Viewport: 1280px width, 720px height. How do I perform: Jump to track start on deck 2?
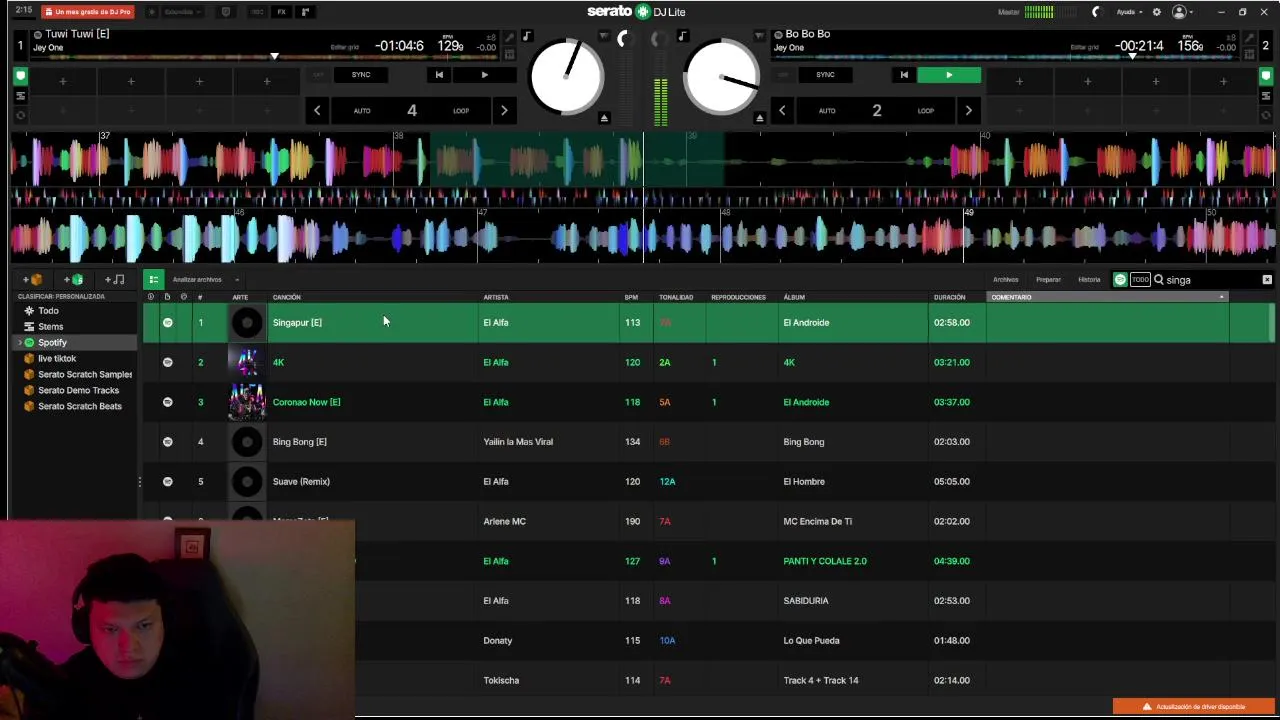[904, 75]
